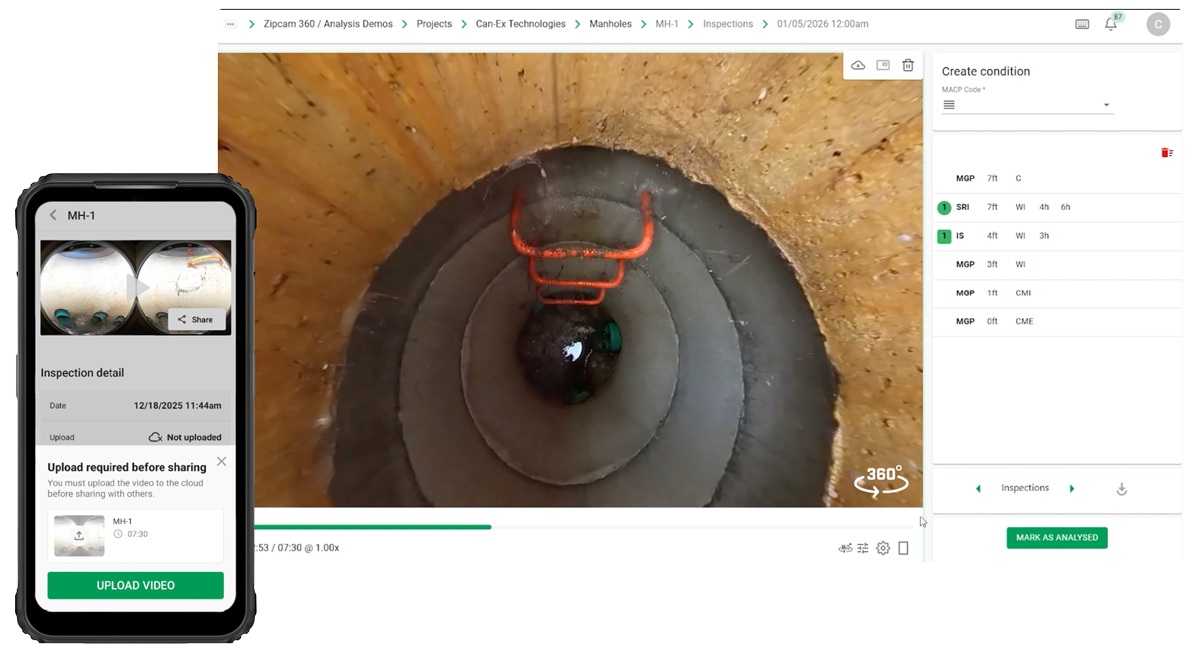Go to the next inspection with the right arrow
Image resolution: width=1200 pixels, height=655 pixels.
coord(1072,489)
